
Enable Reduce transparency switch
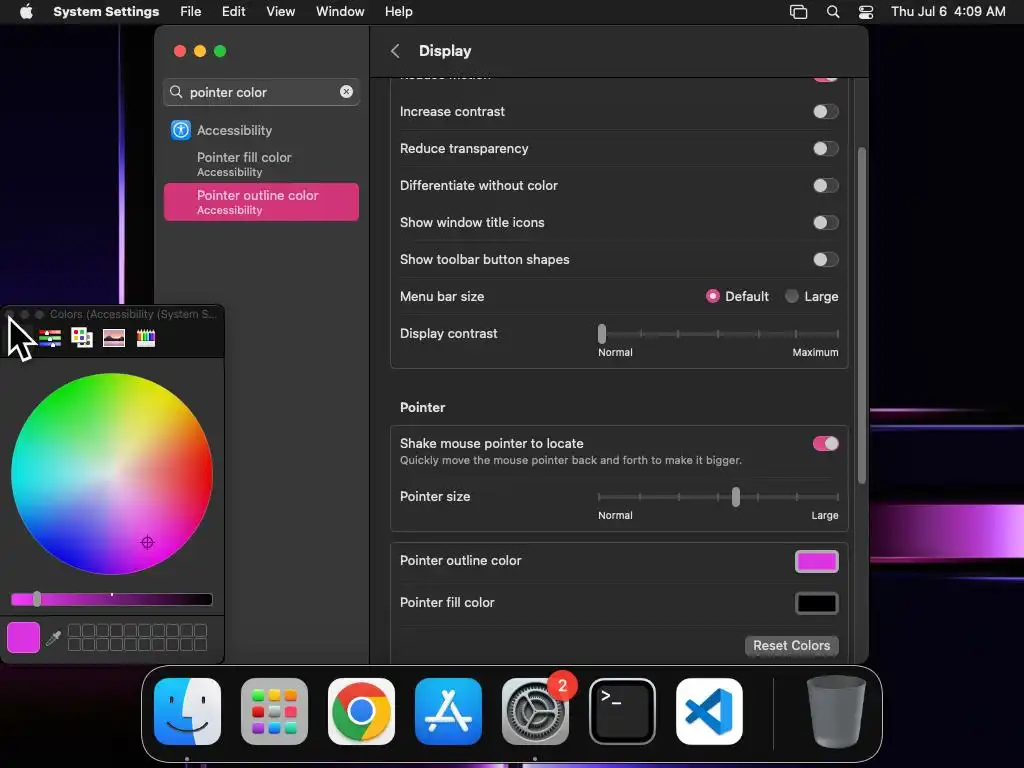click(x=825, y=148)
